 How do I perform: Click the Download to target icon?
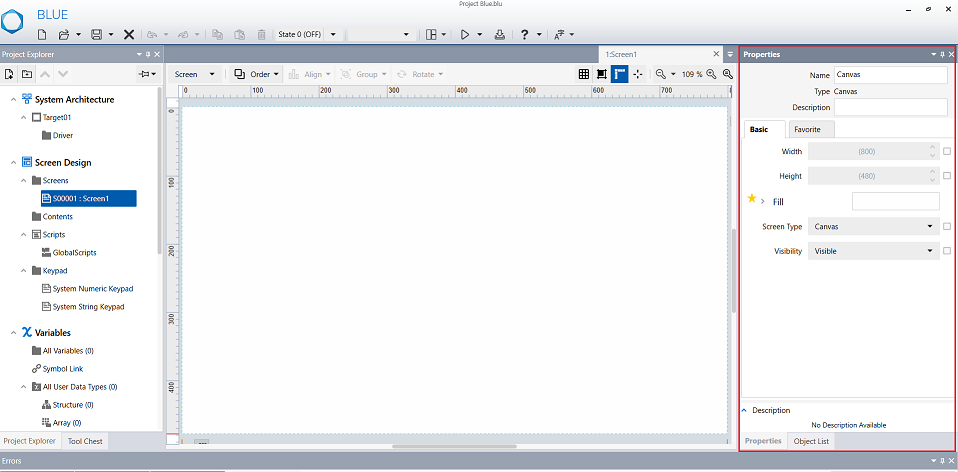[499, 34]
